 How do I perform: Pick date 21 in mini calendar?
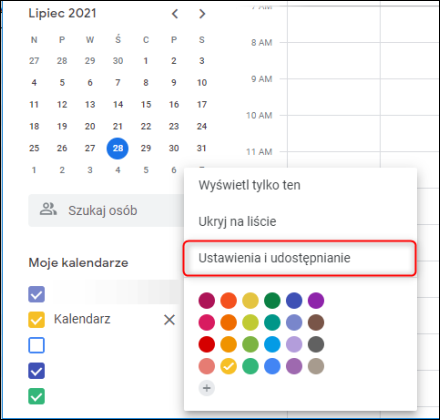(x=118, y=126)
